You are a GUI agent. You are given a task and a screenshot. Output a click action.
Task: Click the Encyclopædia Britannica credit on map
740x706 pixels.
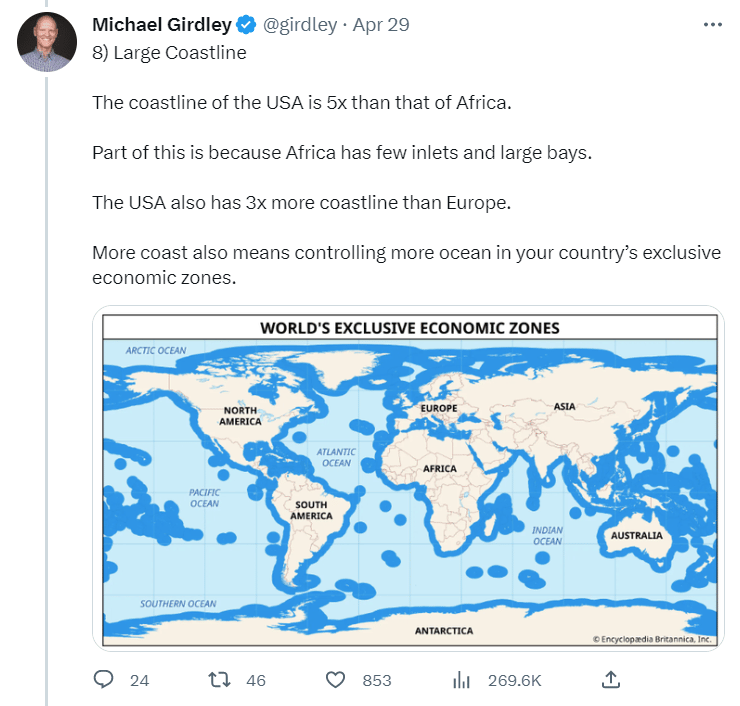(652, 638)
